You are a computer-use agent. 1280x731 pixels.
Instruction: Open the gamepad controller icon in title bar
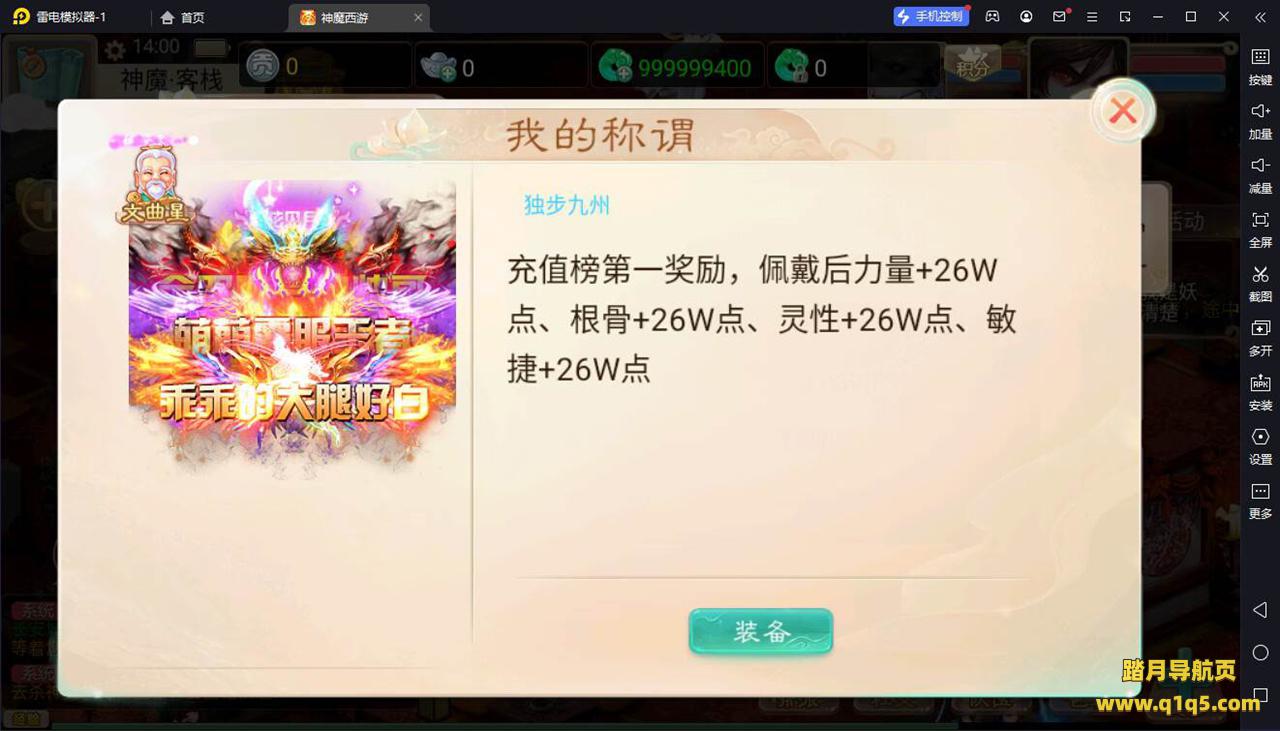pos(992,17)
